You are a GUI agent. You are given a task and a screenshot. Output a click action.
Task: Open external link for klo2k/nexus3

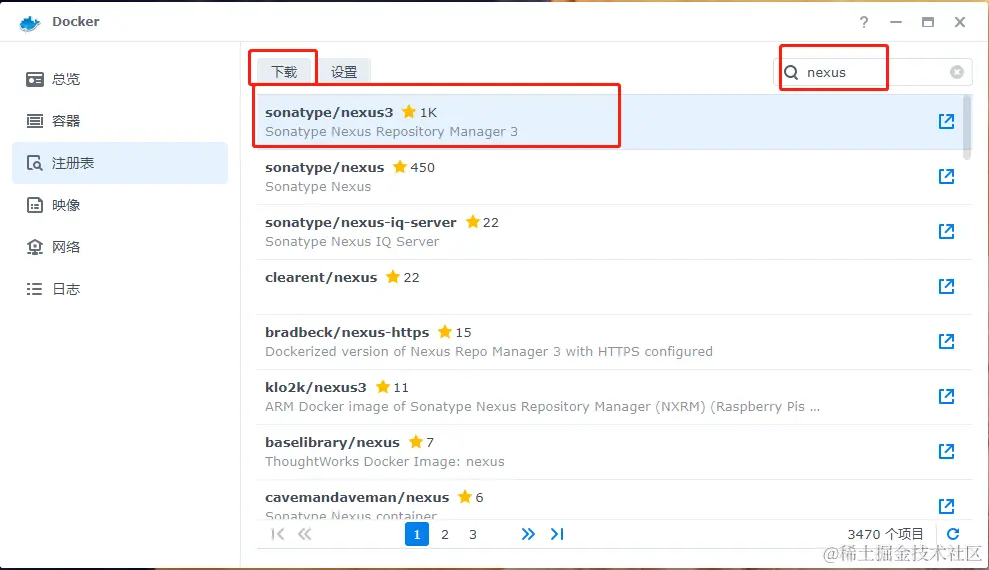click(946, 396)
